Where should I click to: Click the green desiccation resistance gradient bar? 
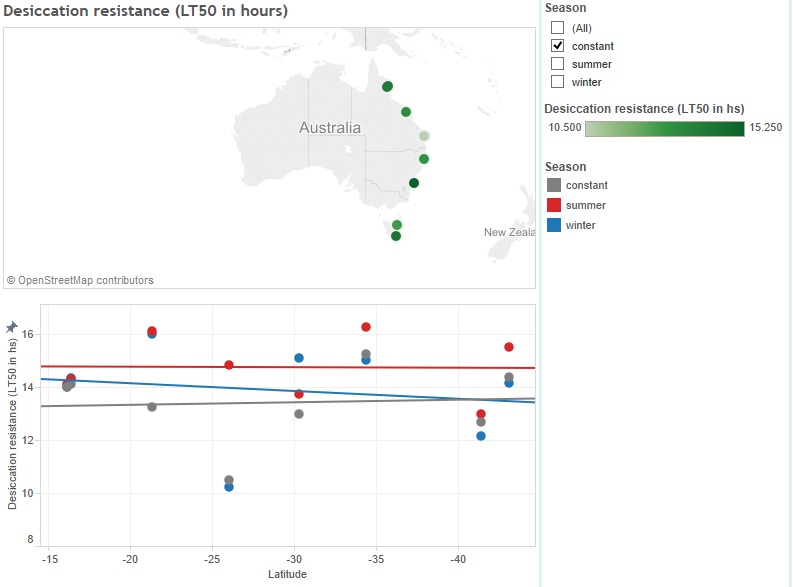pyautogui.click(x=664, y=128)
